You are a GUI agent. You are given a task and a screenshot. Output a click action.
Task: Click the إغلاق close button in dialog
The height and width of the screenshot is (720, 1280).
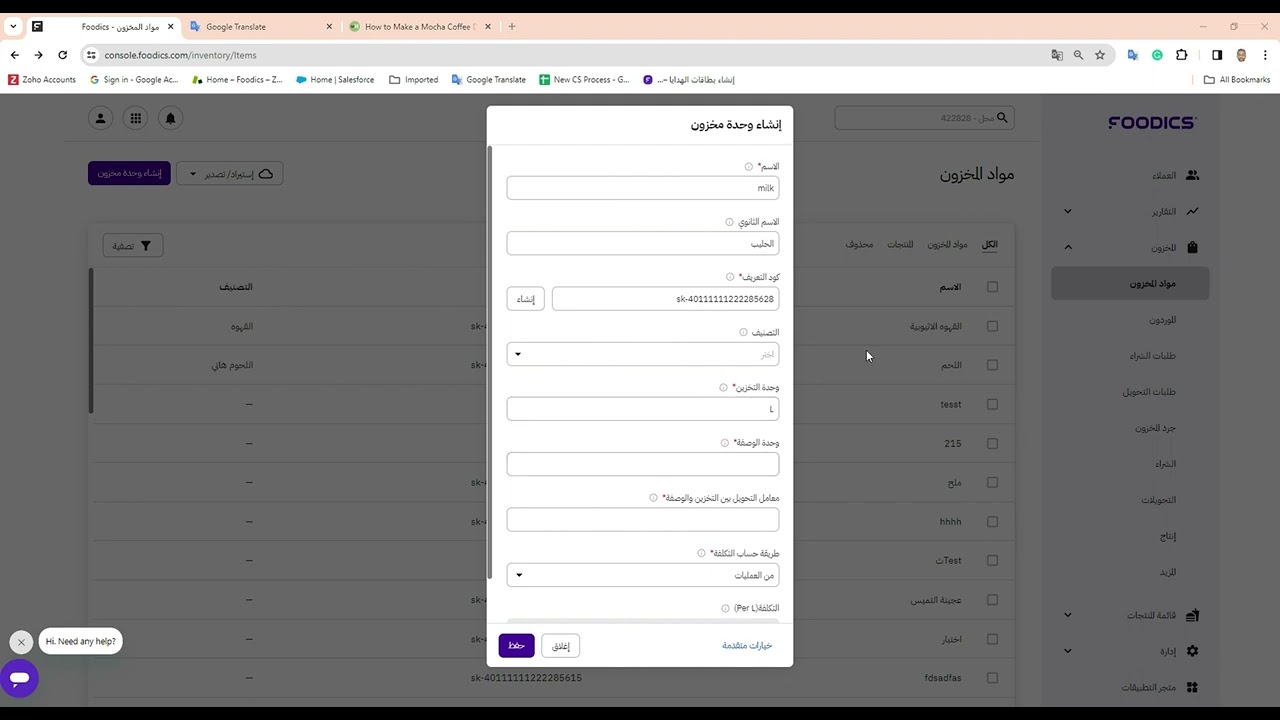(561, 646)
